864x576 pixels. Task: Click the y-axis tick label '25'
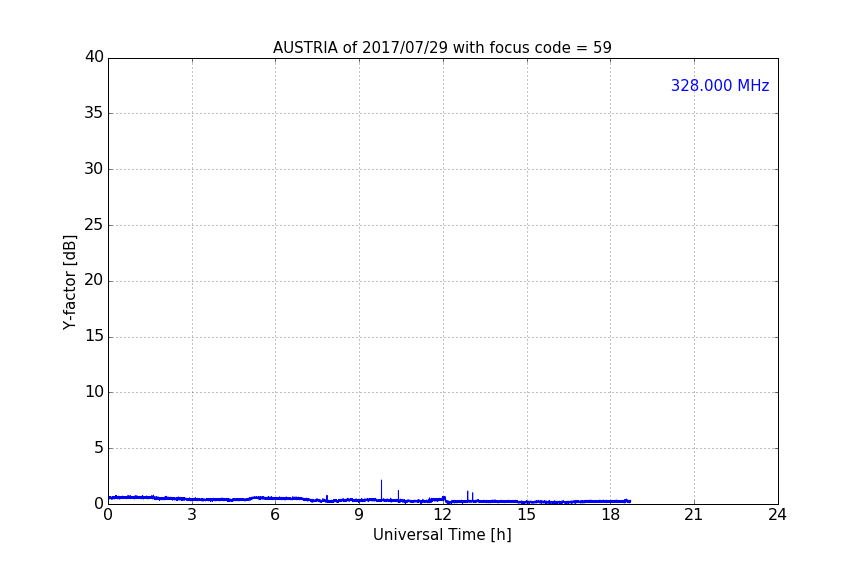coord(94,224)
